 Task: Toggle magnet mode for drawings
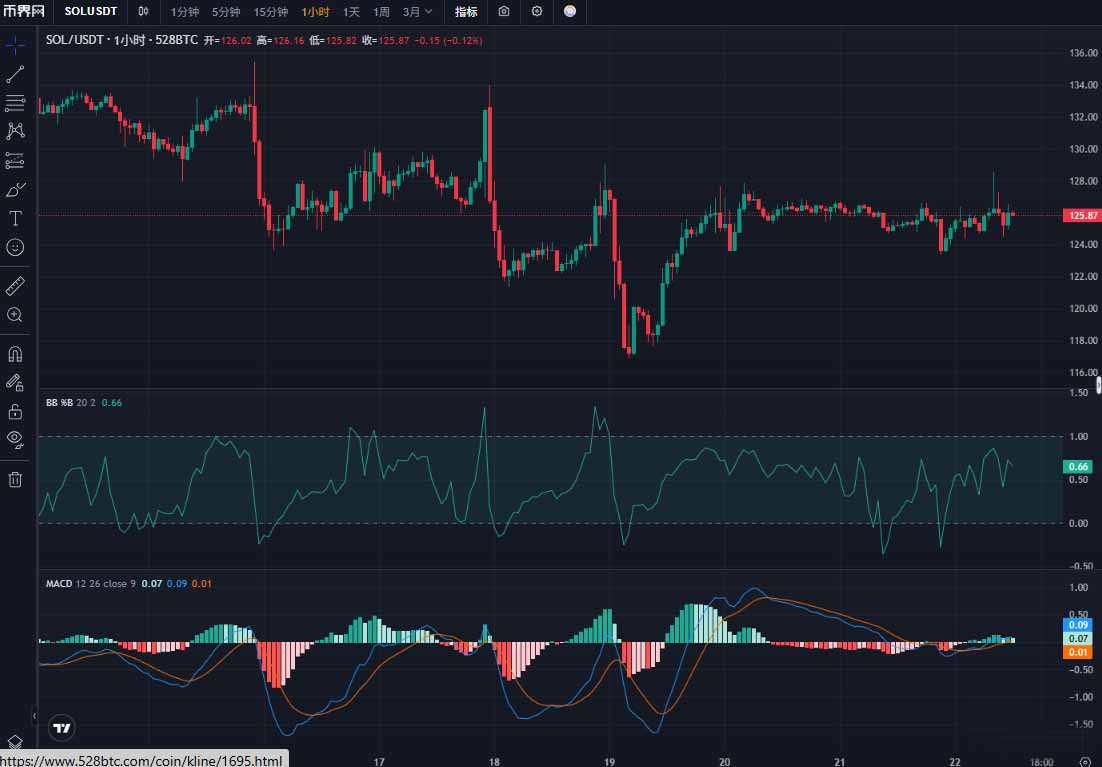[15, 354]
